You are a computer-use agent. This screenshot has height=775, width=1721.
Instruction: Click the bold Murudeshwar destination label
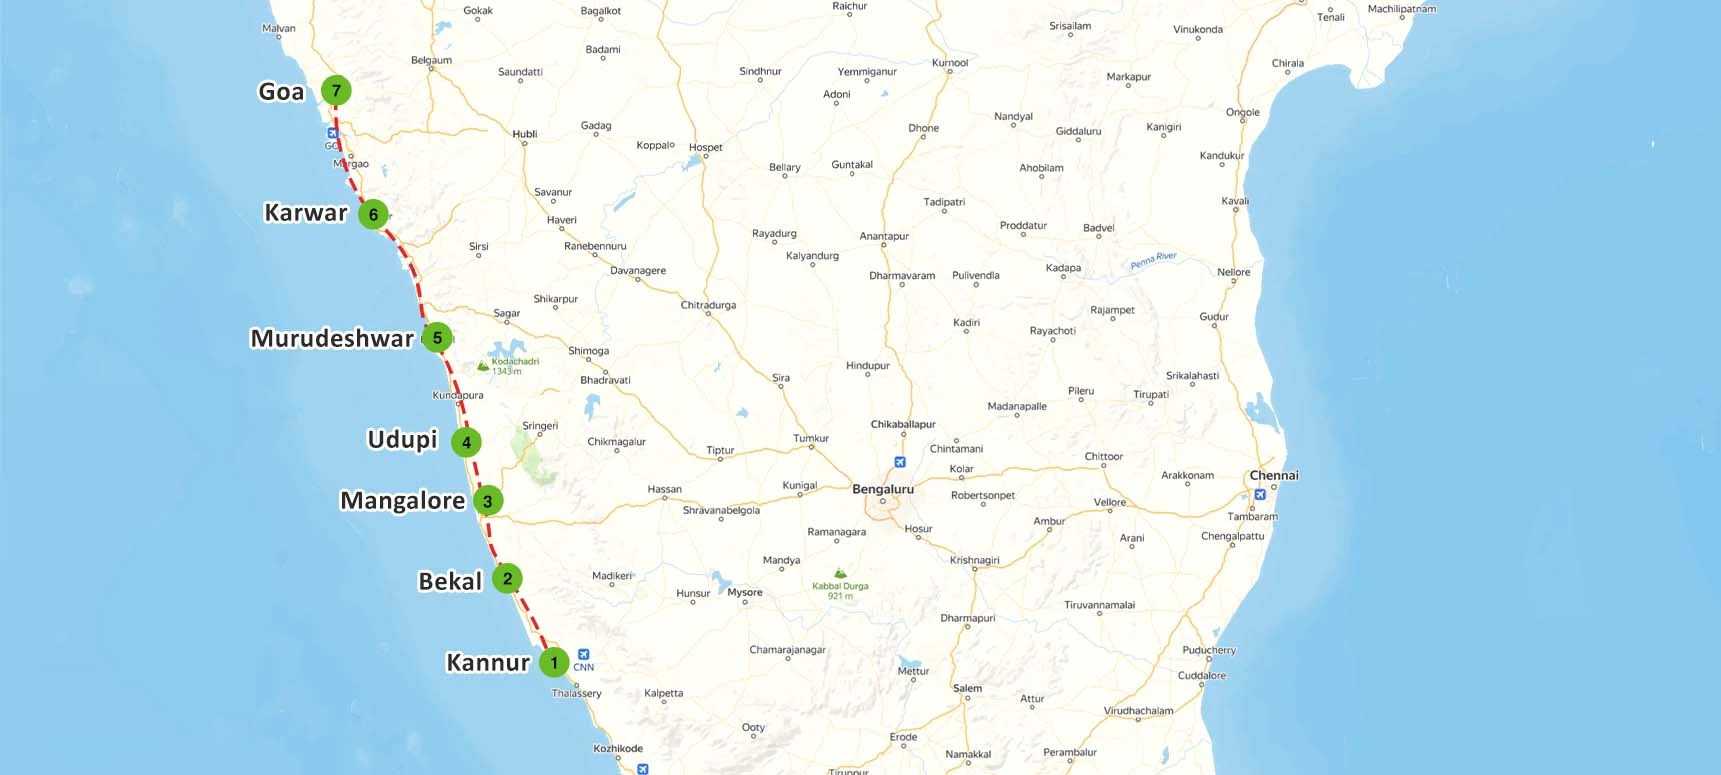331,338
